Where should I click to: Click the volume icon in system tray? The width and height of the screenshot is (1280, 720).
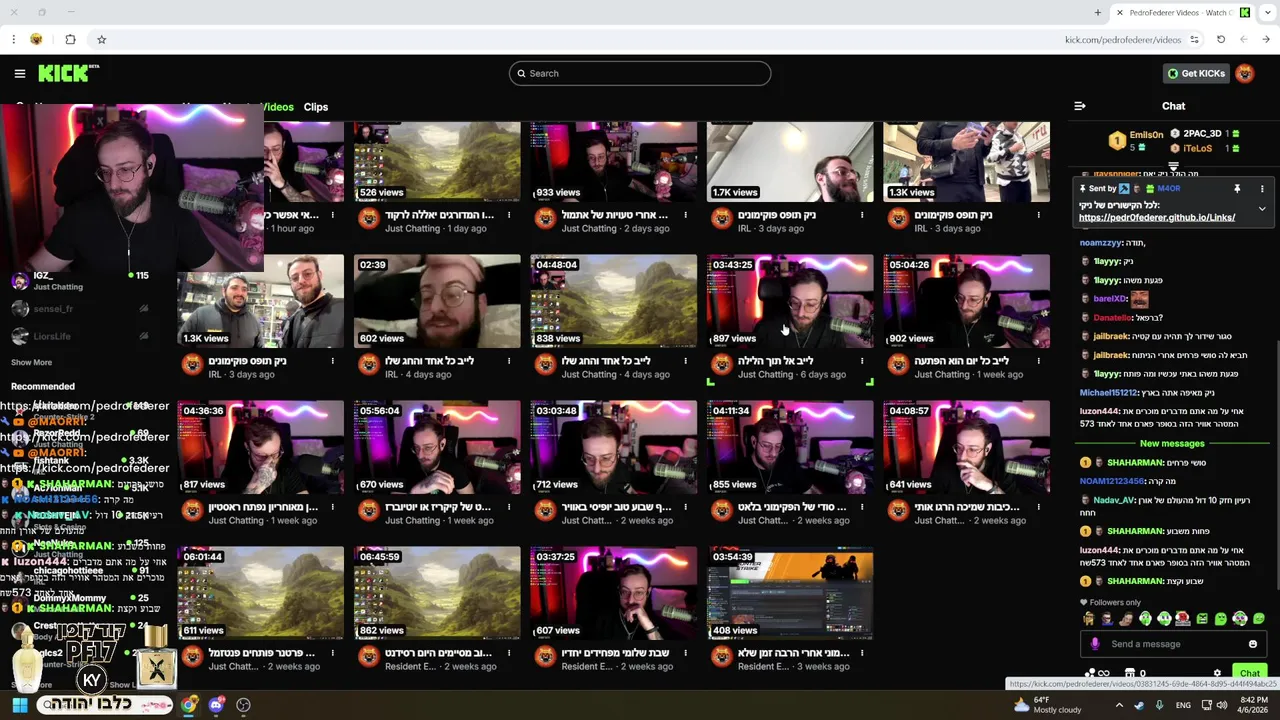[x=1221, y=705]
